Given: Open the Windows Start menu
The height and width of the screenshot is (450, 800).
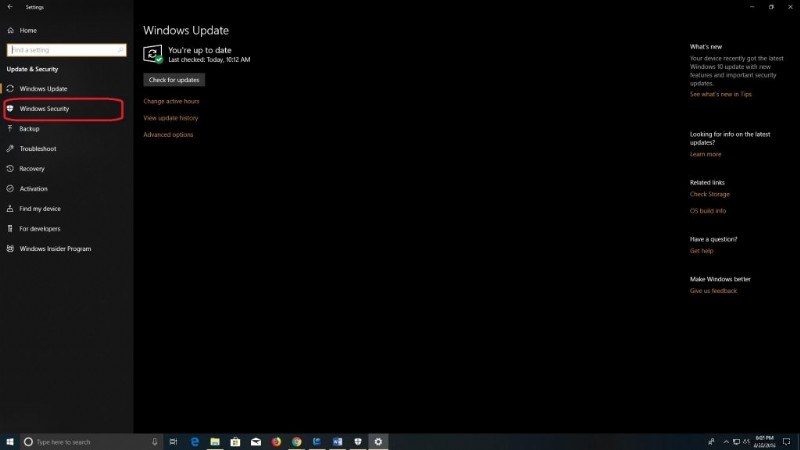Looking at the screenshot, I should (x=10, y=442).
